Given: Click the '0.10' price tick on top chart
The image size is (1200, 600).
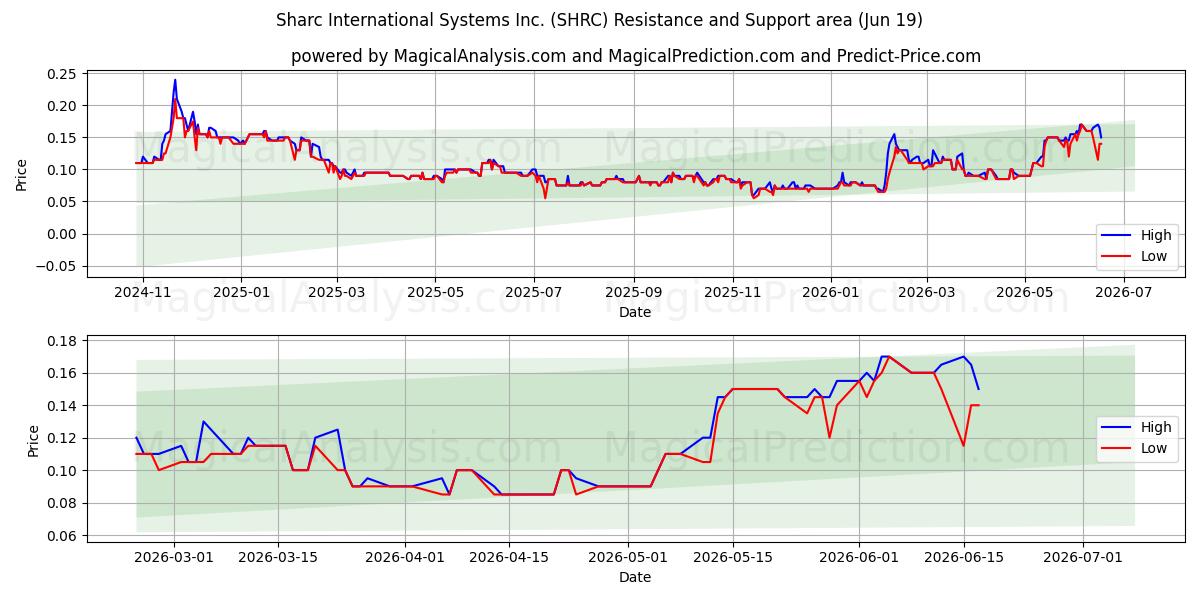Looking at the screenshot, I should pyautogui.click(x=62, y=170).
